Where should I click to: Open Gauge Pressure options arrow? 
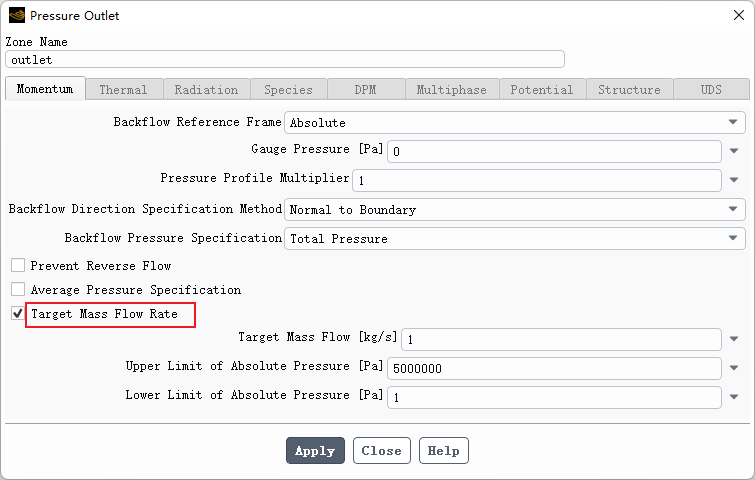coord(734,152)
